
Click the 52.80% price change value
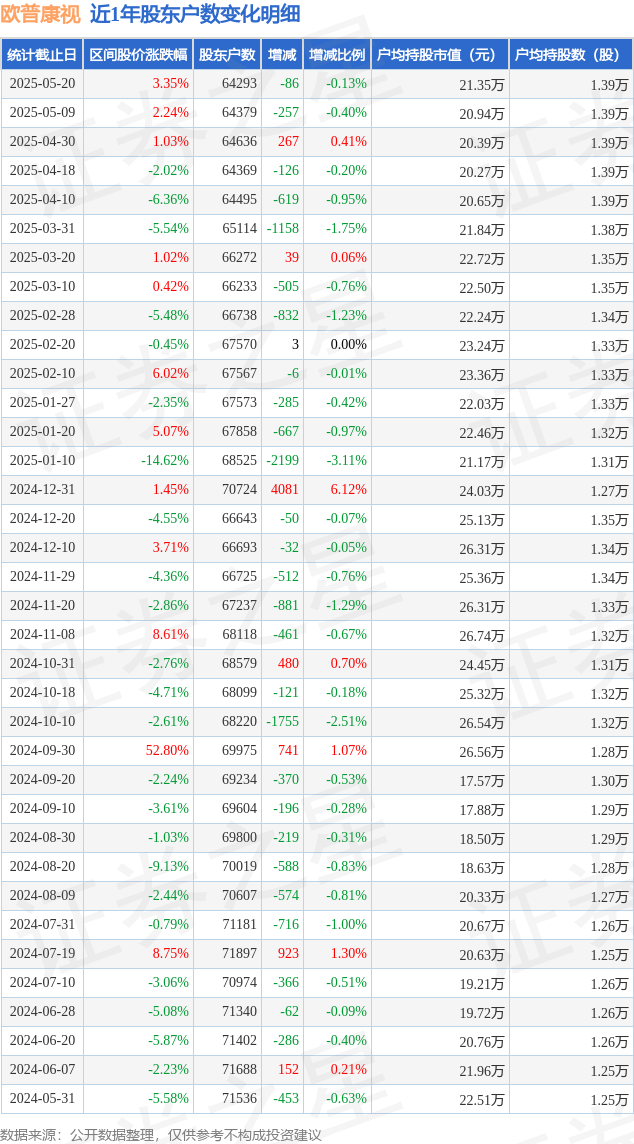168,751
